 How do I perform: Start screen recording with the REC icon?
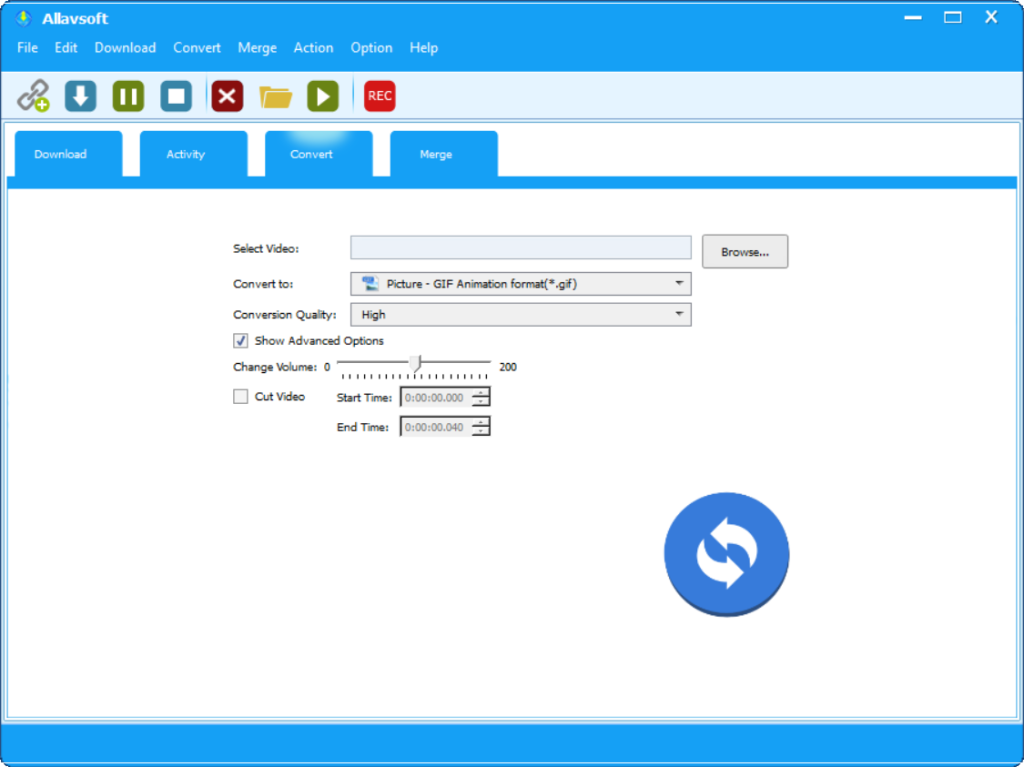coord(379,95)
